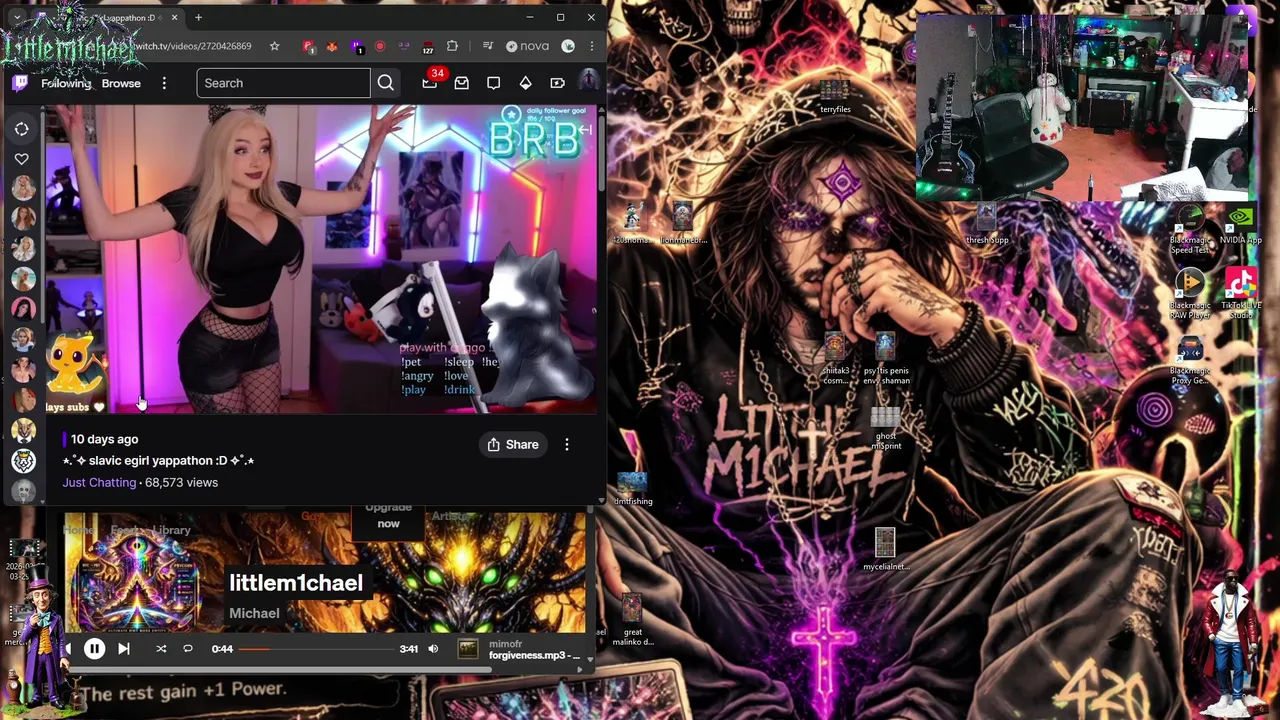Click the Twitch search magnifier button
1280x720 pixels.
[386, 83]
